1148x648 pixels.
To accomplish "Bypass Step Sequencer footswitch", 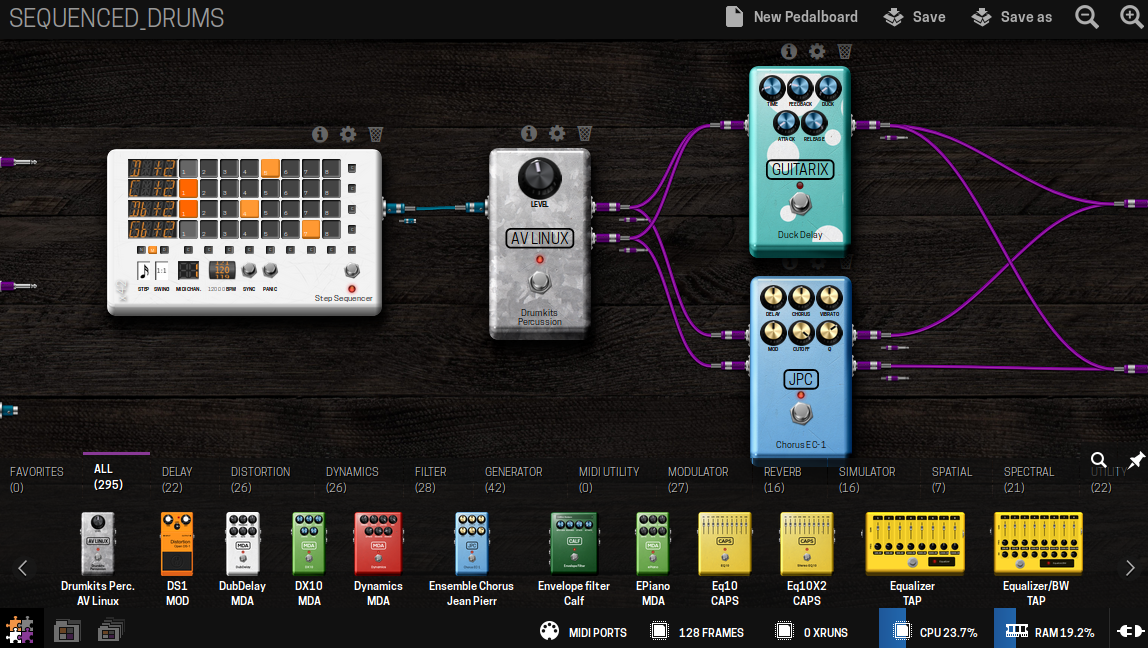I will pyautogui.click(x=352, y=271).
